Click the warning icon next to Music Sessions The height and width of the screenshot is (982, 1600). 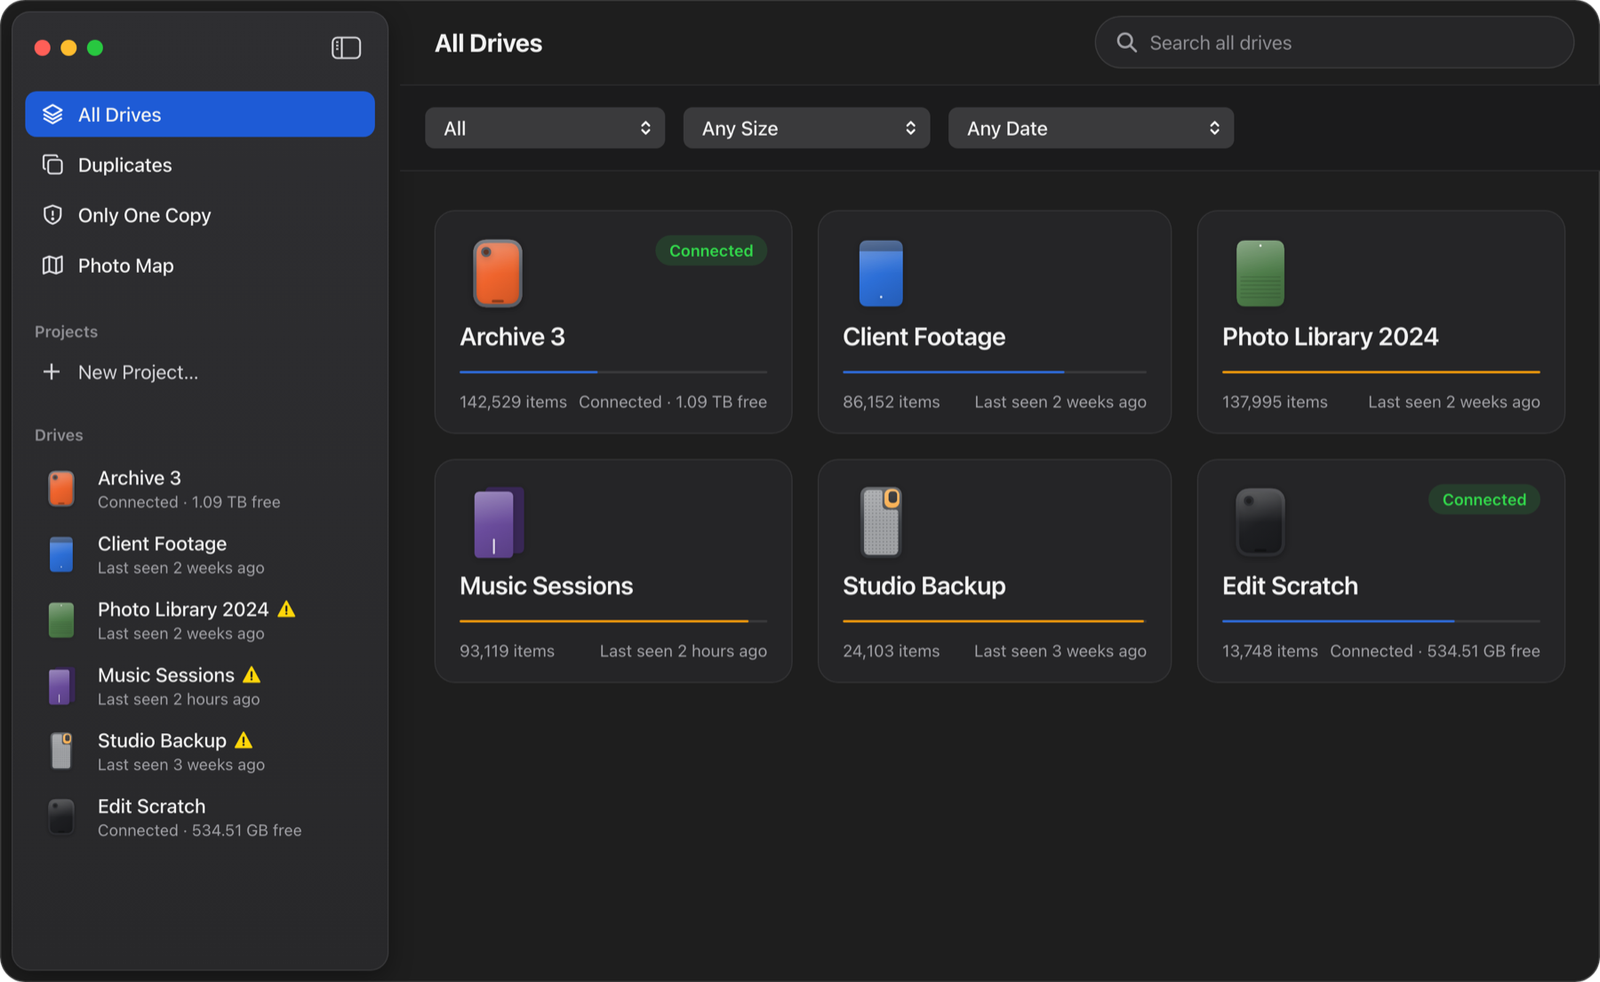252,675
